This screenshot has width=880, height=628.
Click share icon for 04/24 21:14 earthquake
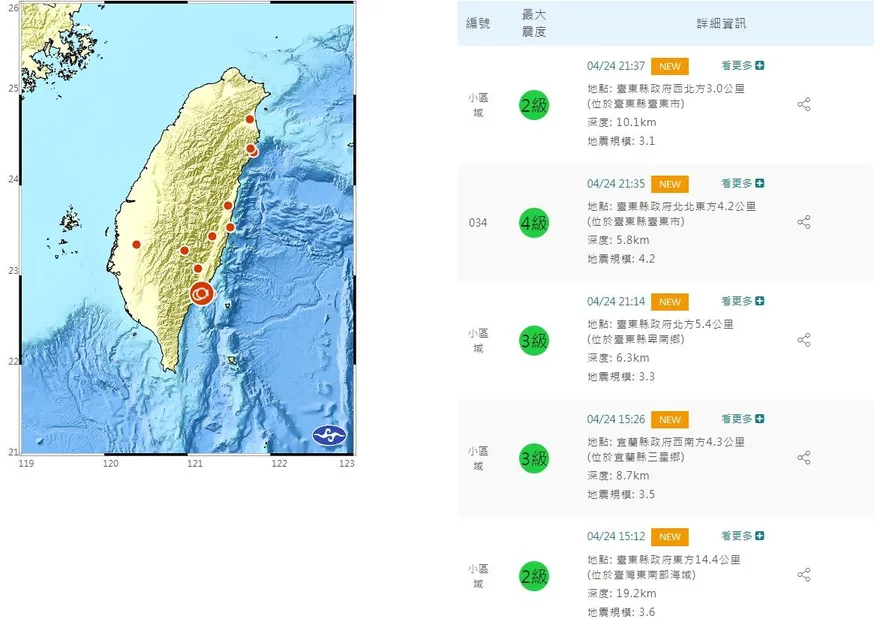(803, 340)
